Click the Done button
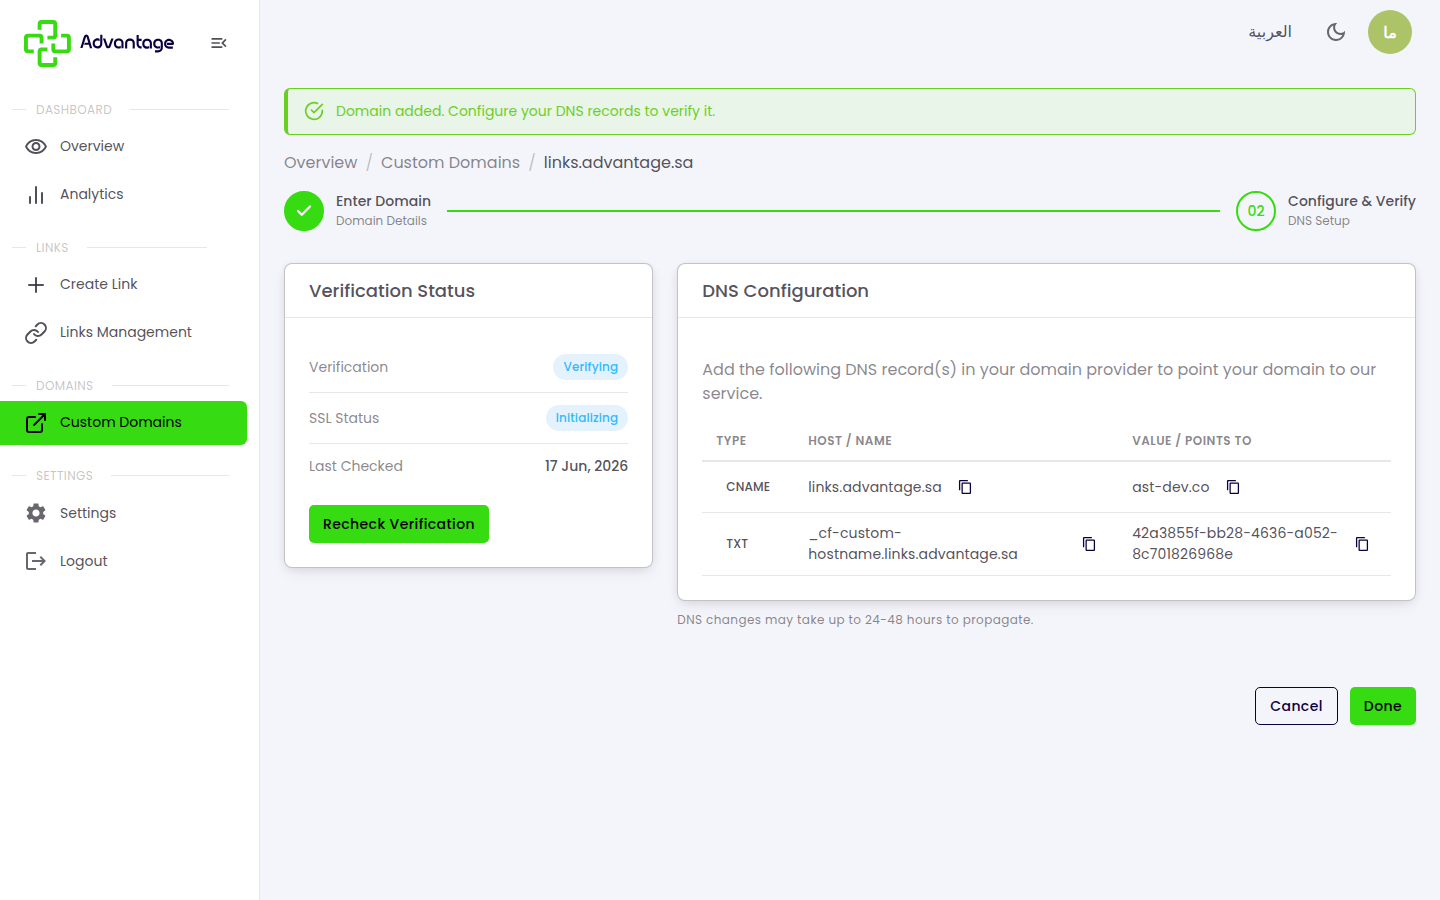The height and width of the screenshot is (900, 1440). coord(1383,706)
